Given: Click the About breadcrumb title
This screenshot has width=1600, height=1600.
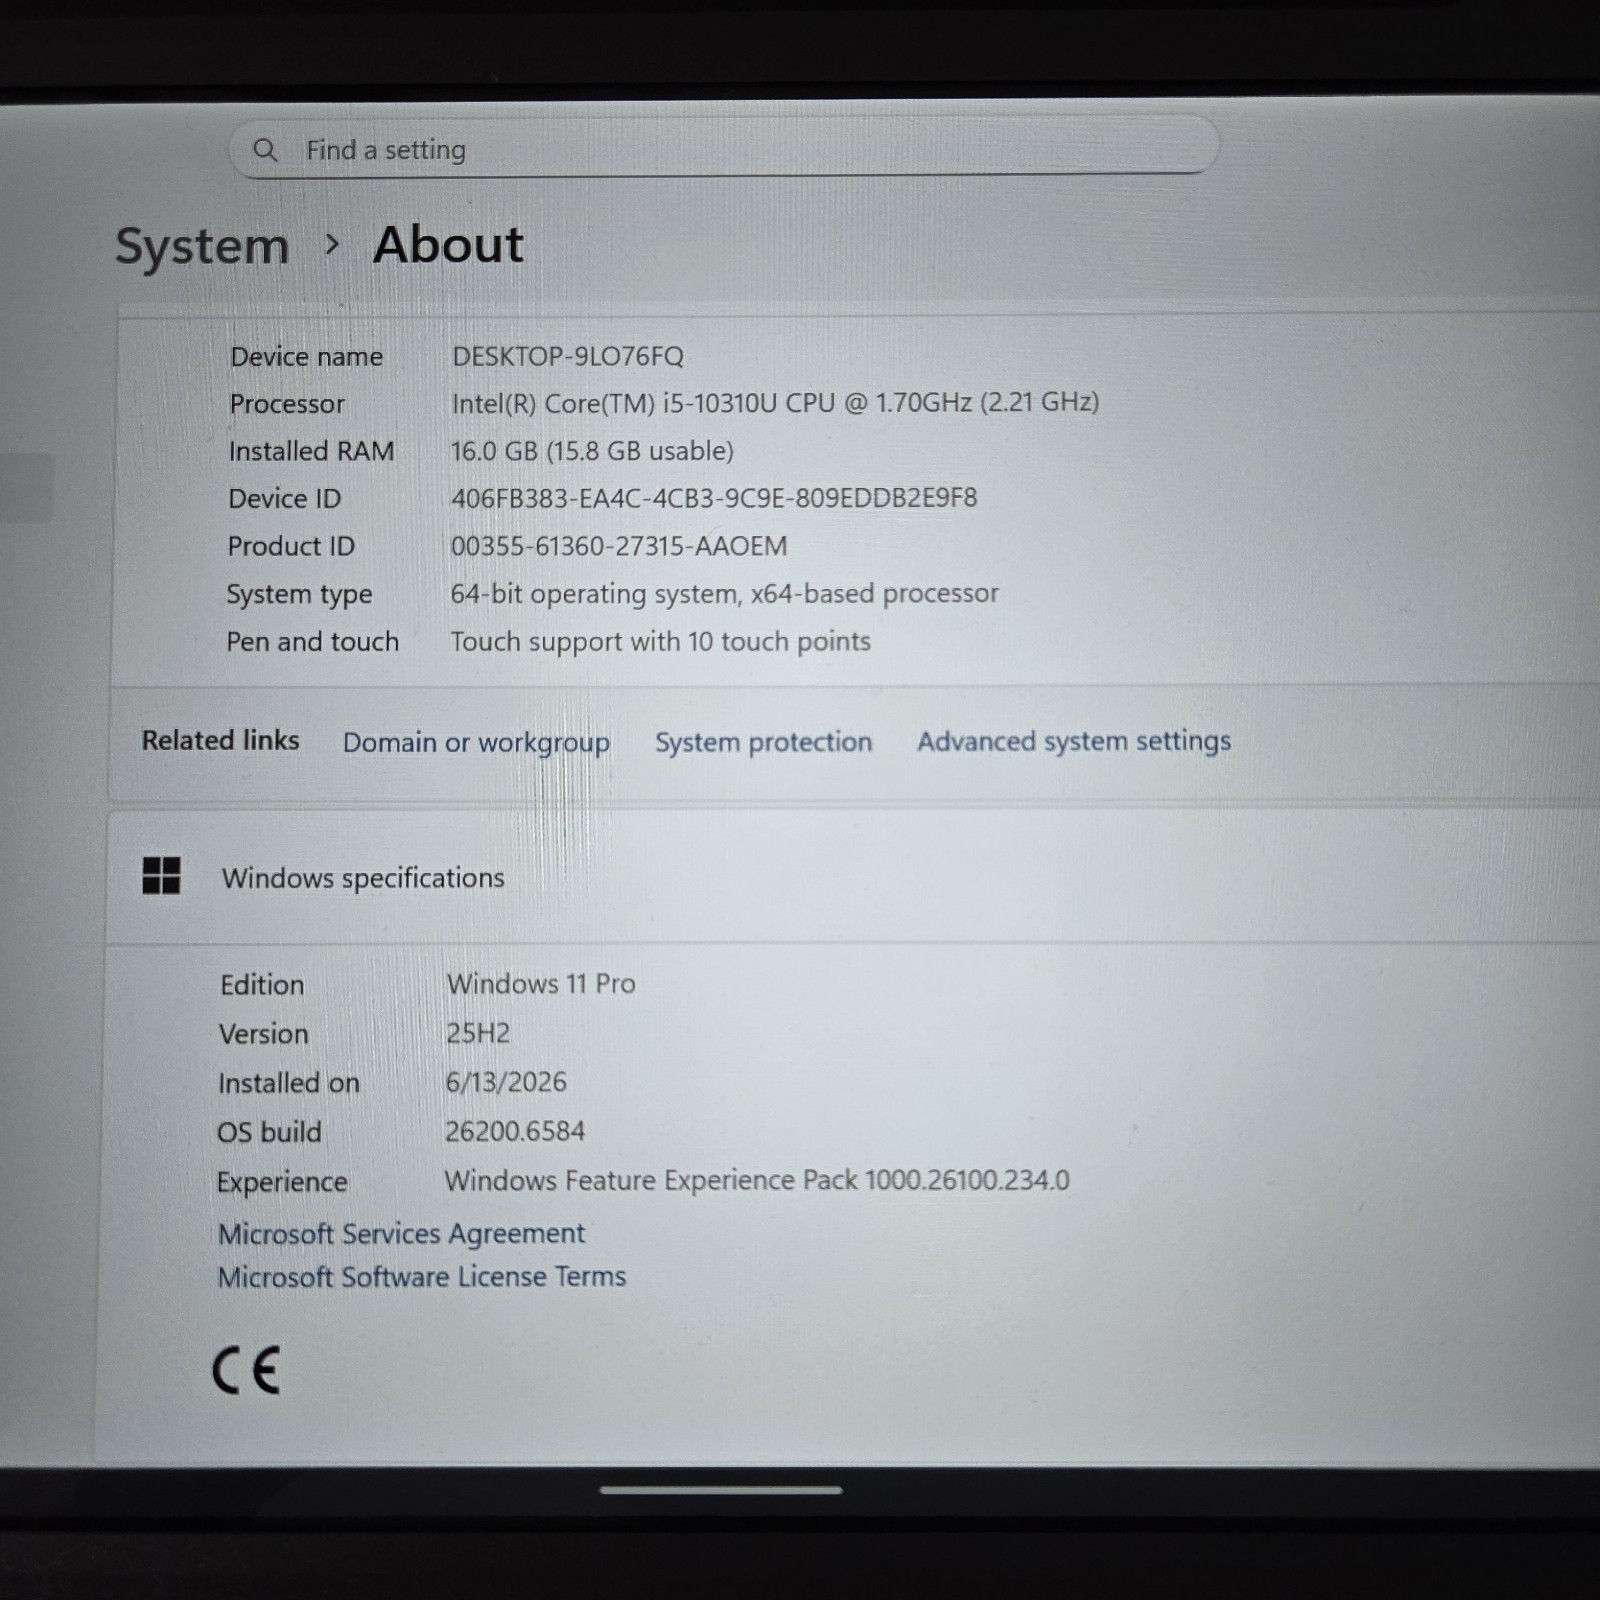Looking at the screenshot, I should pos(448,245).
